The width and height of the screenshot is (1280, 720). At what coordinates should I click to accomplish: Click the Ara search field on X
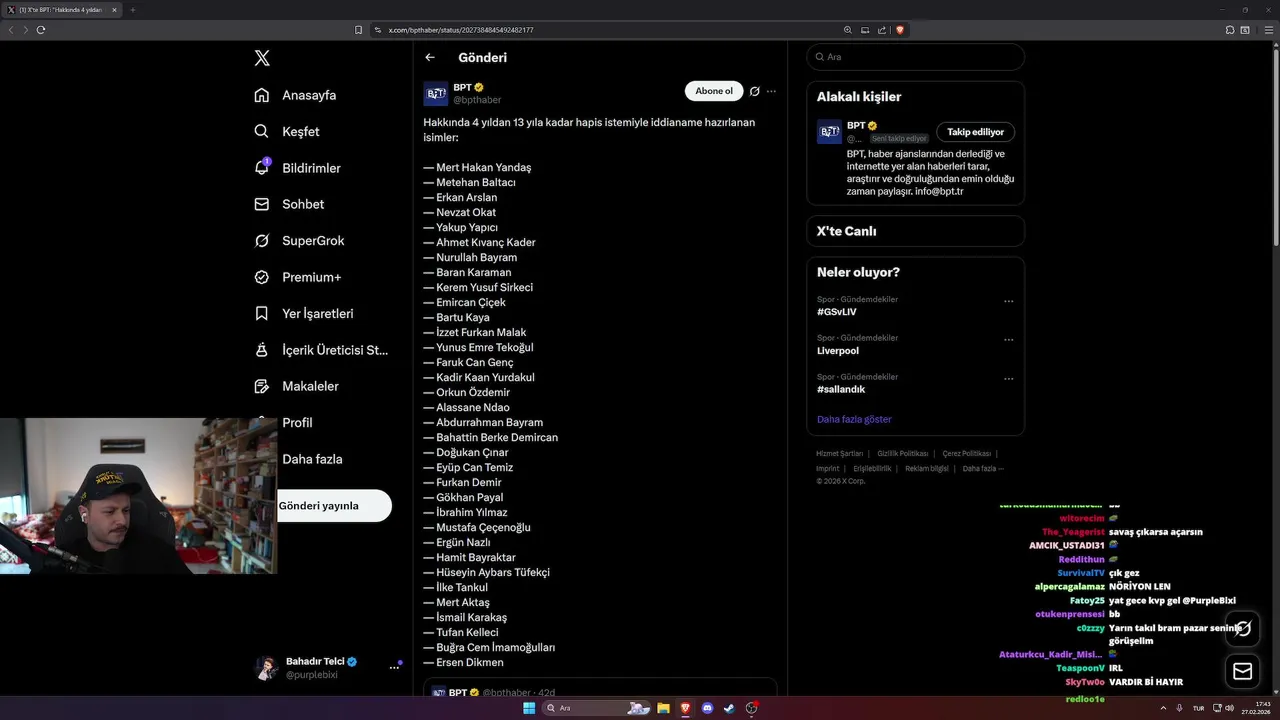point(916,57)
